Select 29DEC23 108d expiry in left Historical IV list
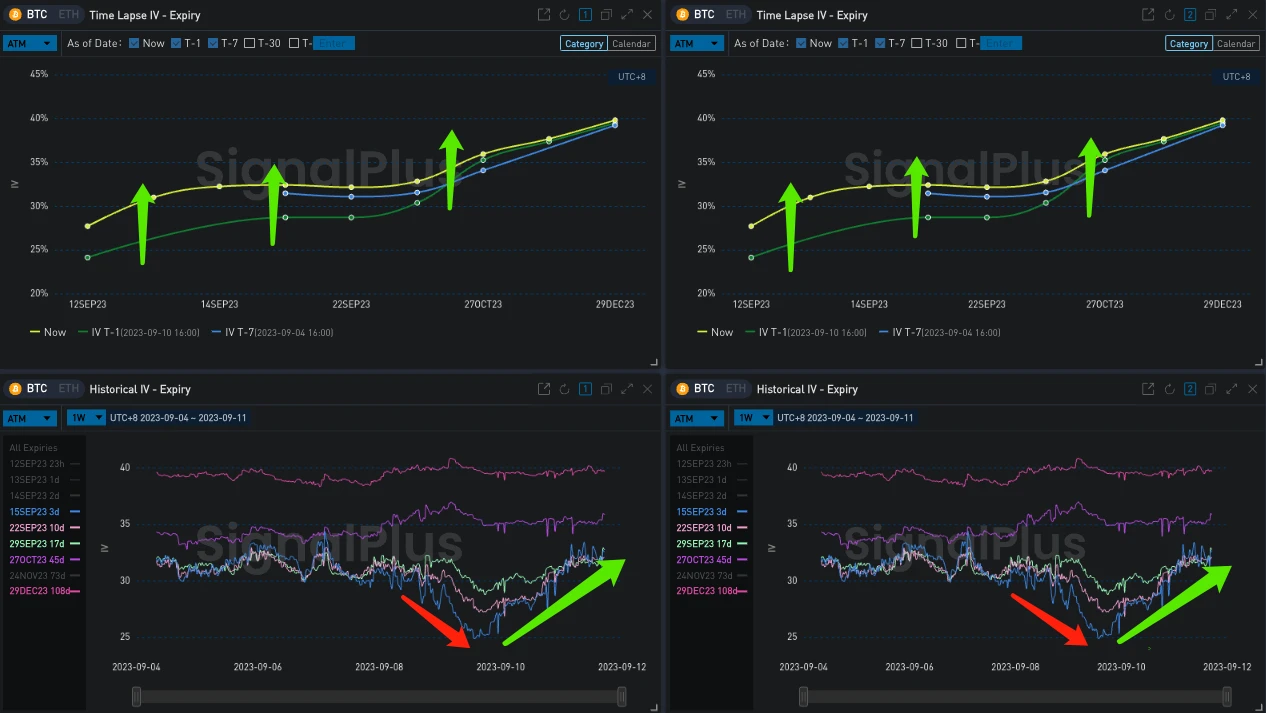Image resolution: width=1266 pixels, height=713 pixels. coord(40,591)
